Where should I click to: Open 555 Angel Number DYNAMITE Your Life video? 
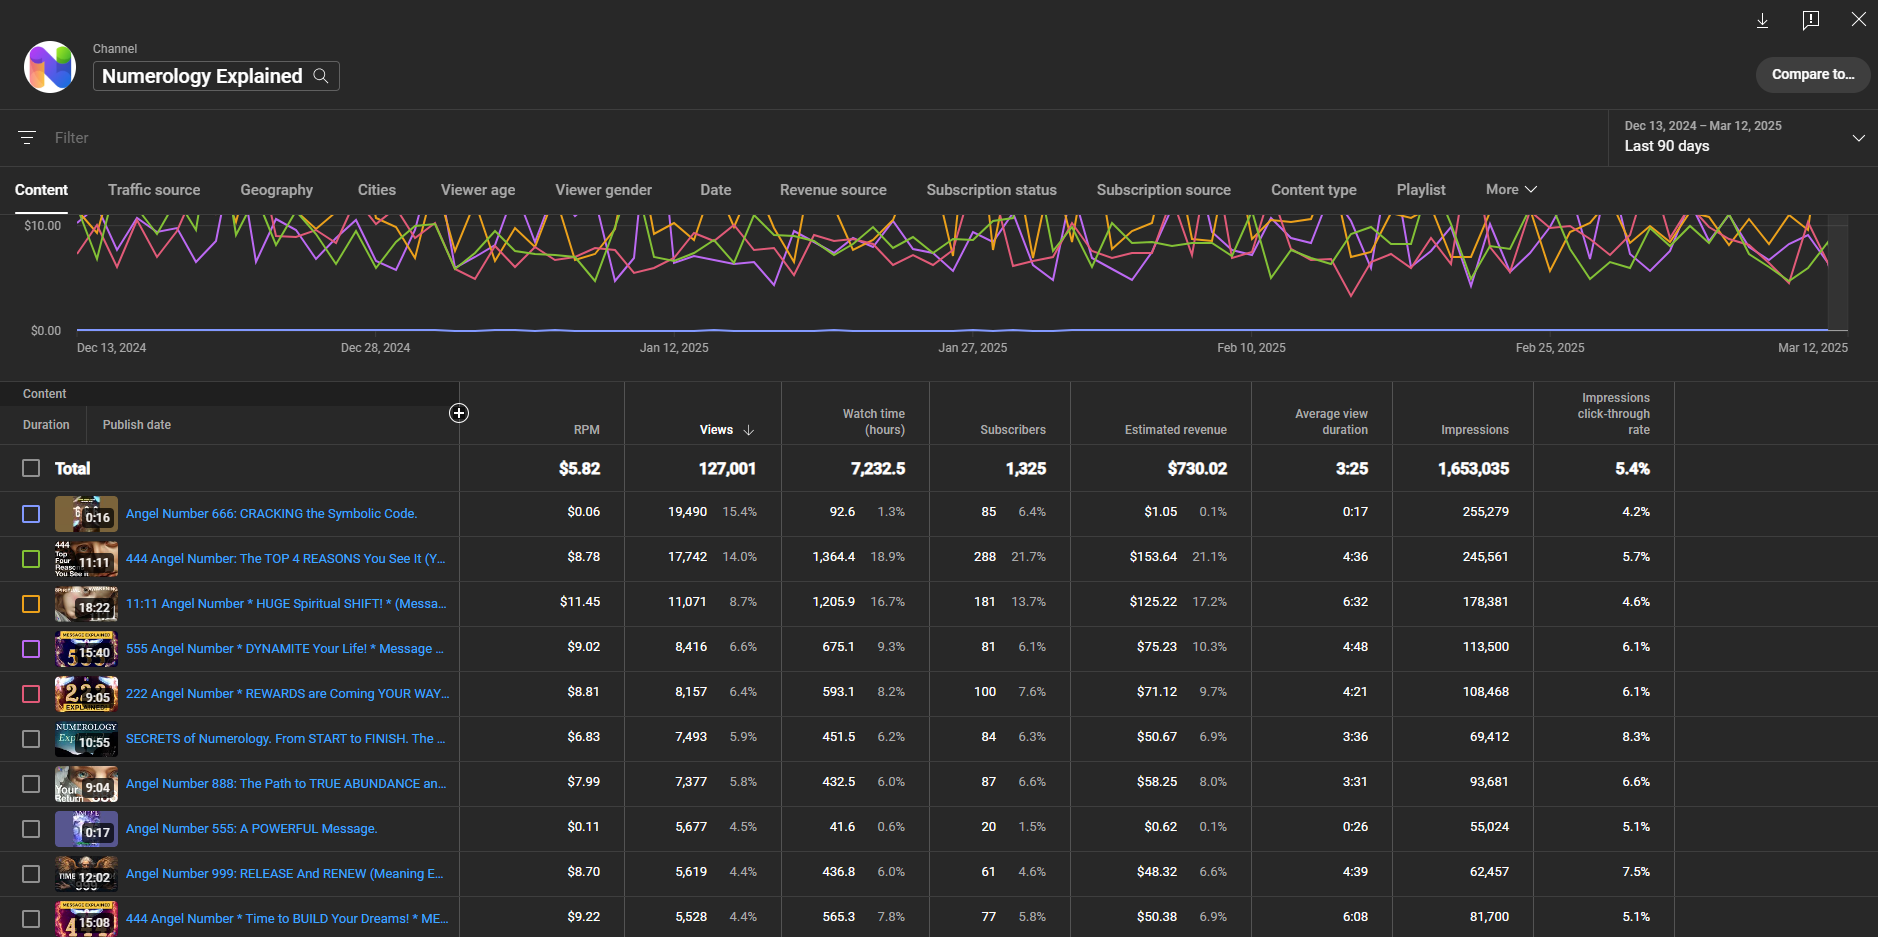(x=285, y=649)
